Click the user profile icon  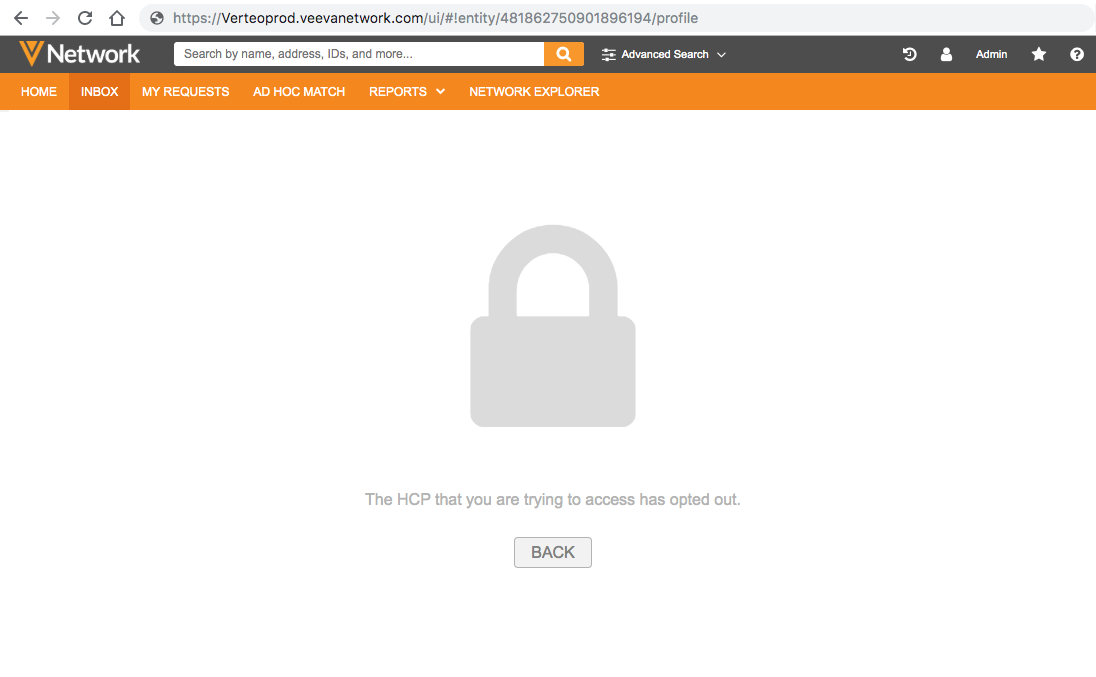tap(946, 54)
